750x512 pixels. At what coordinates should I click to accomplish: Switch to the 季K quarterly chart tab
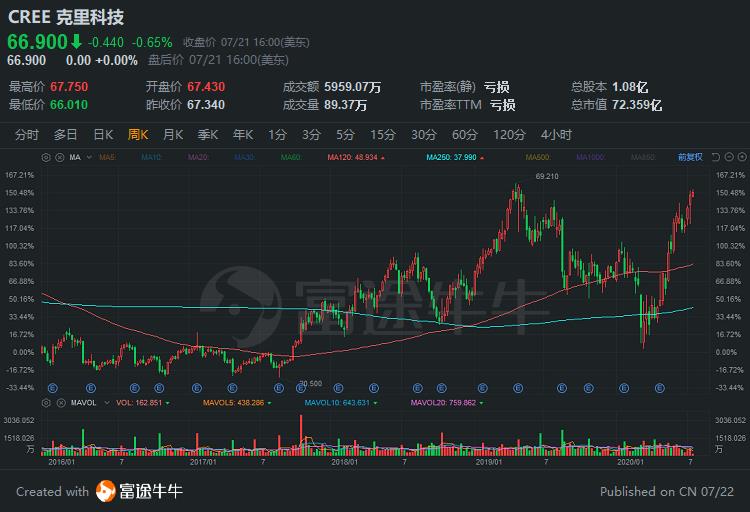point(208,135)
